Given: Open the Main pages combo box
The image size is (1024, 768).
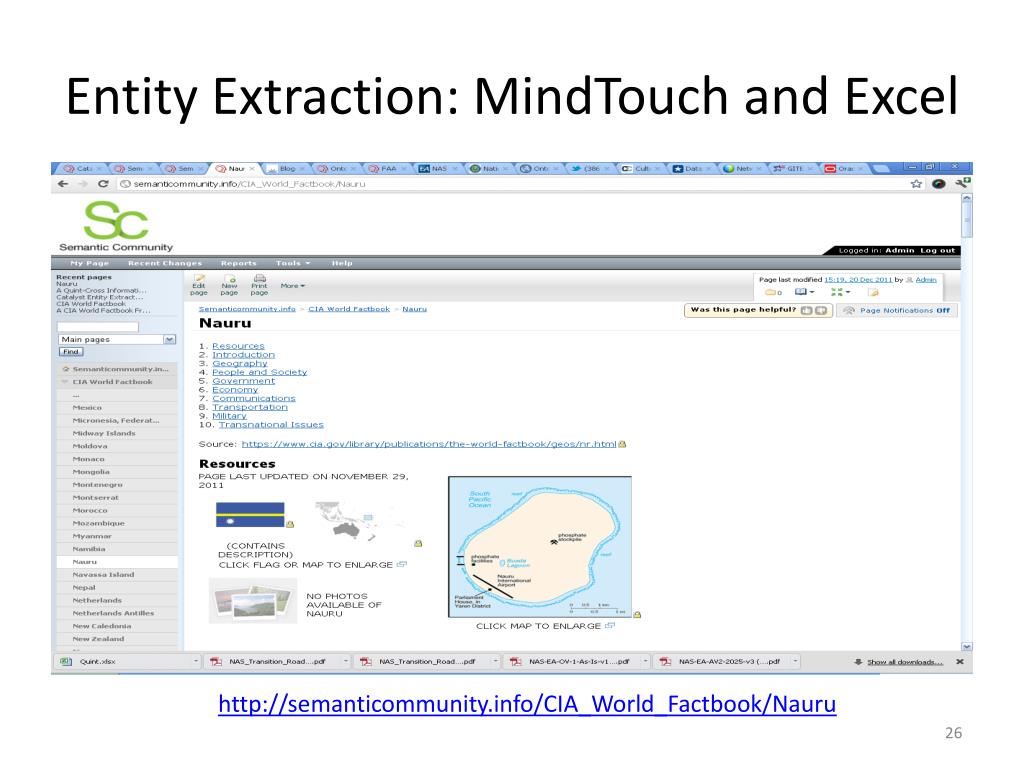Looking at the screenshot, I should [x=117, y=340].
